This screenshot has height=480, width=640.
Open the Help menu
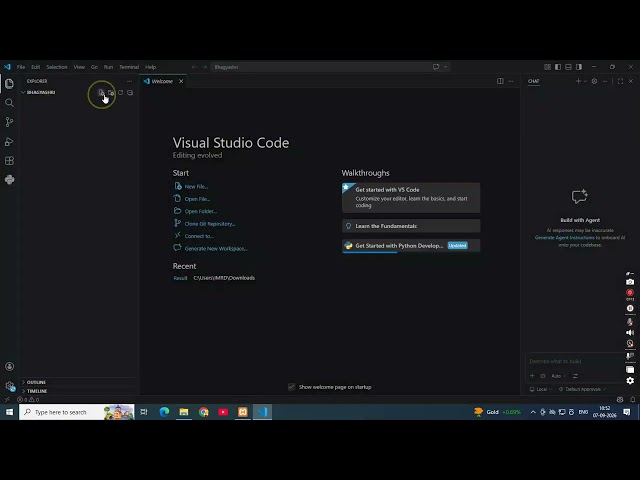point(151,67)
